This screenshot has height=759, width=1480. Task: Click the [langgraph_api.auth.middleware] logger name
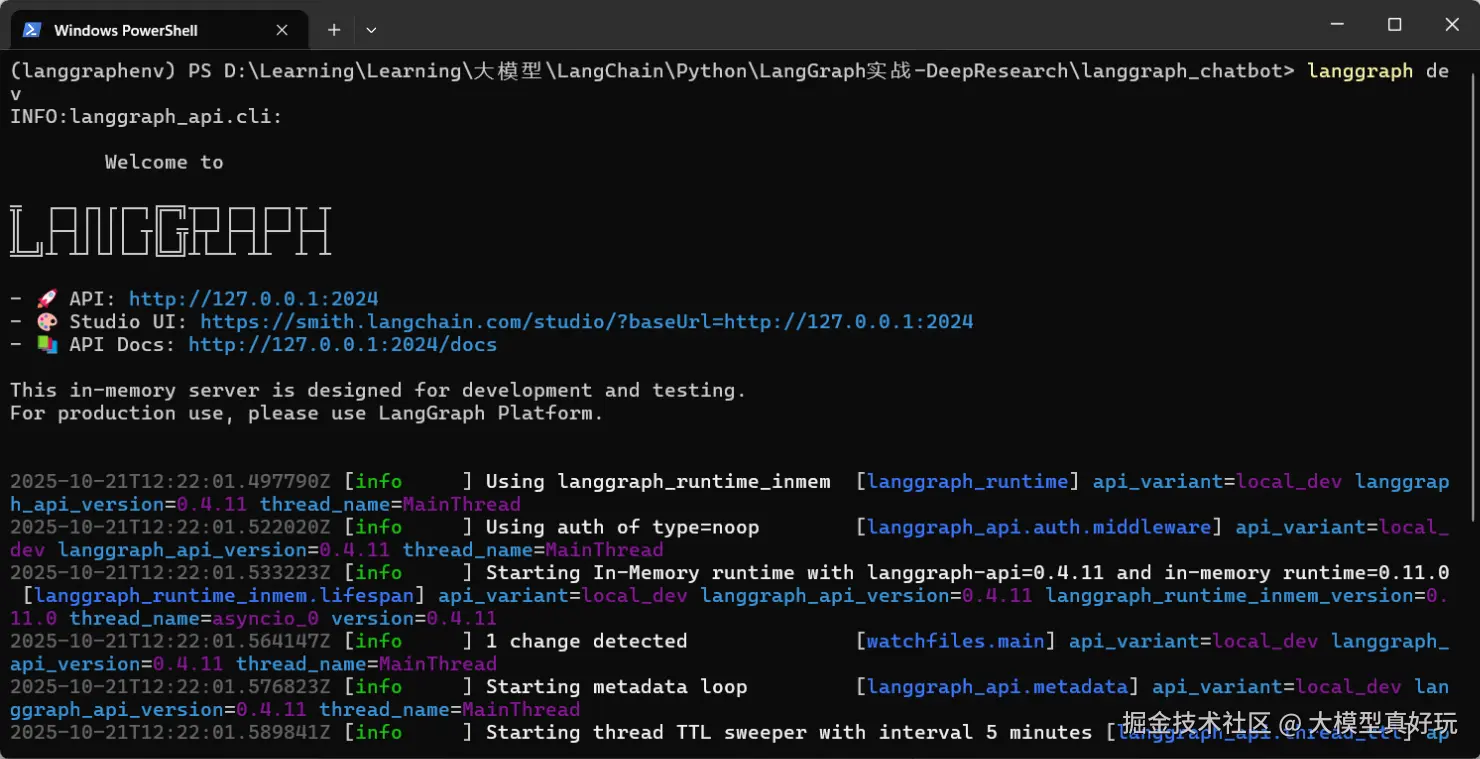[x=1039, y=527]
